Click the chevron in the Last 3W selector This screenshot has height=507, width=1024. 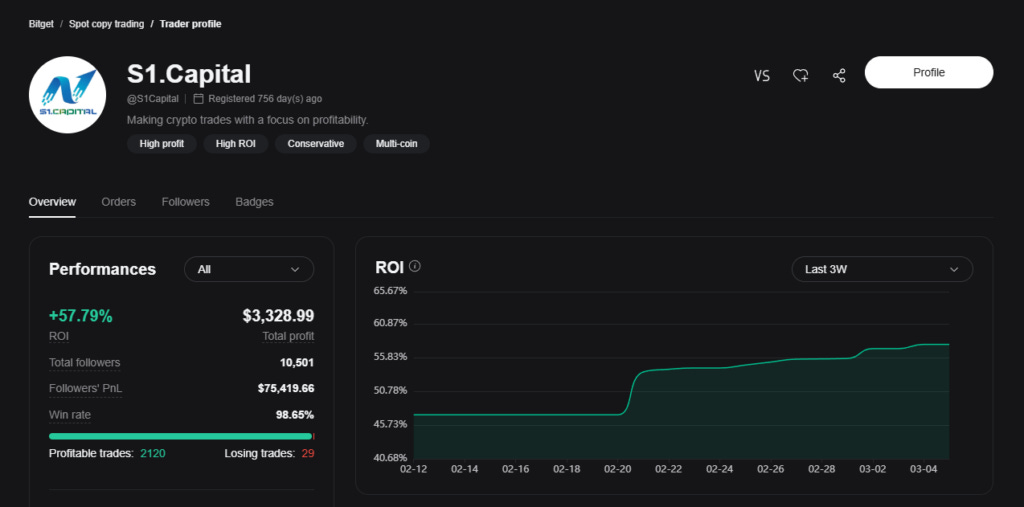pos(953,269)
